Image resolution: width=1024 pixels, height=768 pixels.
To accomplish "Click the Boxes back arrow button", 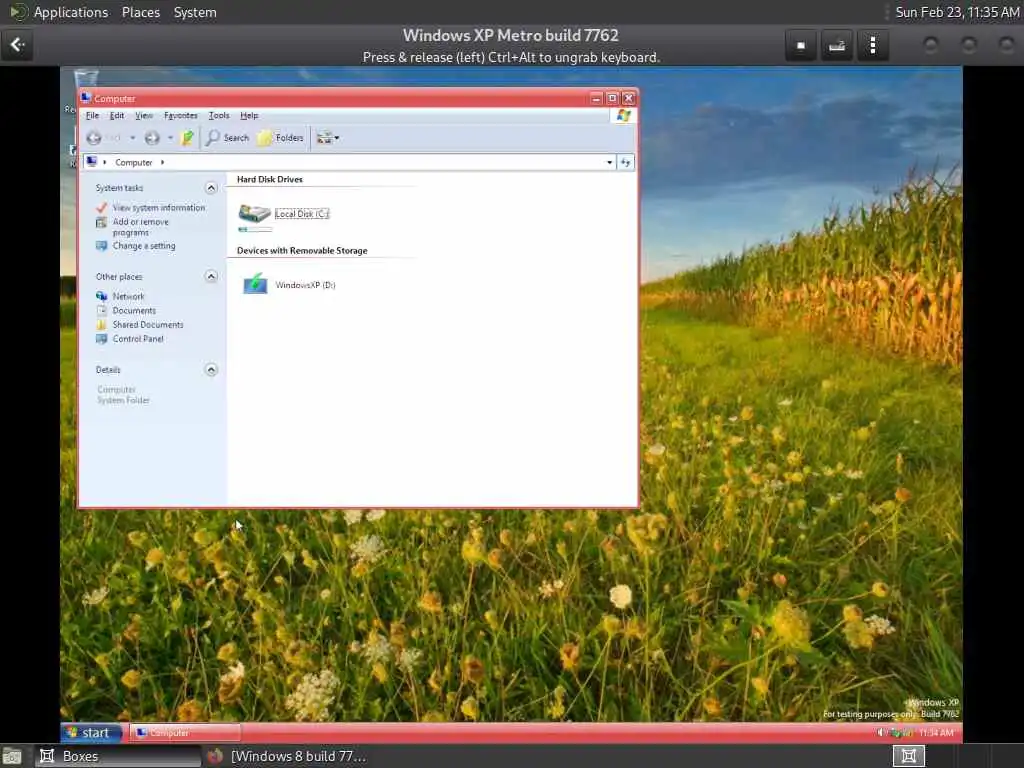I will click(x=17, y=45).
